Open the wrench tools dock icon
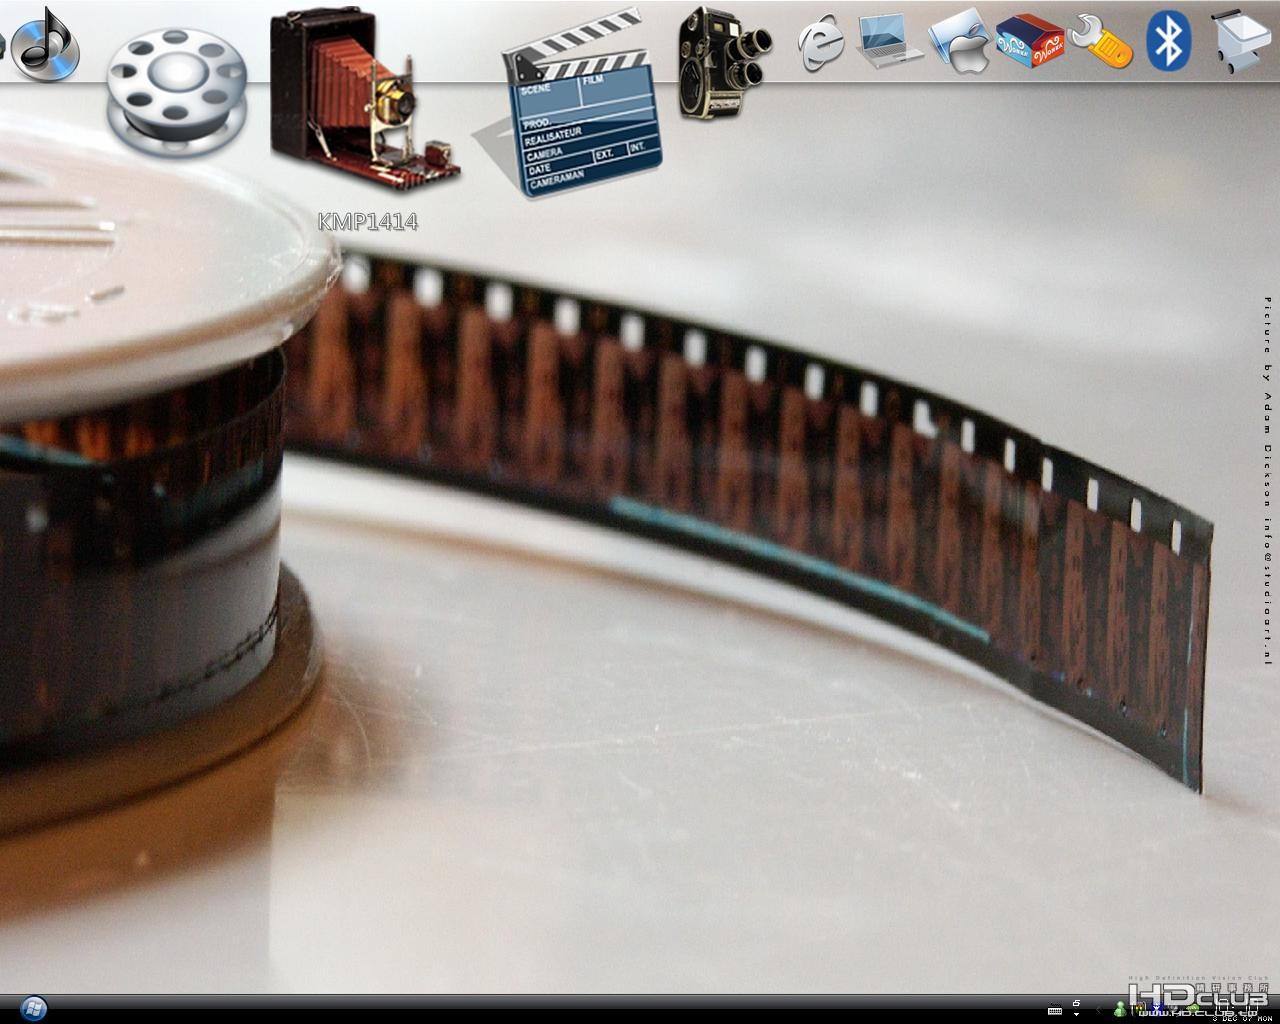Image resolution: width=1280 pixels, height=1024 pixels. pyautogui.click(x=1100, y=41)
